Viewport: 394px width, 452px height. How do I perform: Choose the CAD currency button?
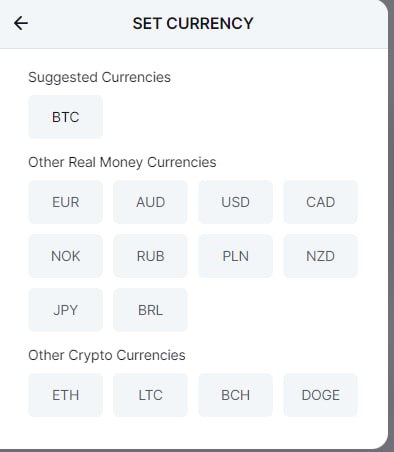(x=320, y=202)
